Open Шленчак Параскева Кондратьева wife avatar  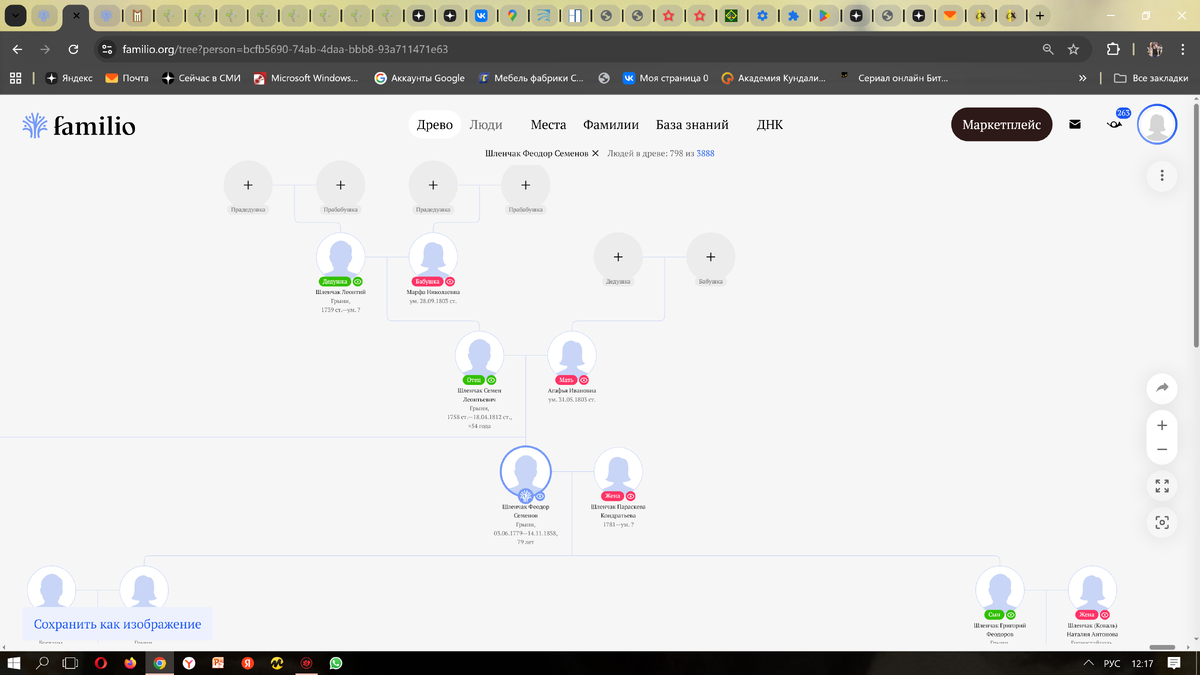[x=618, y=471]
